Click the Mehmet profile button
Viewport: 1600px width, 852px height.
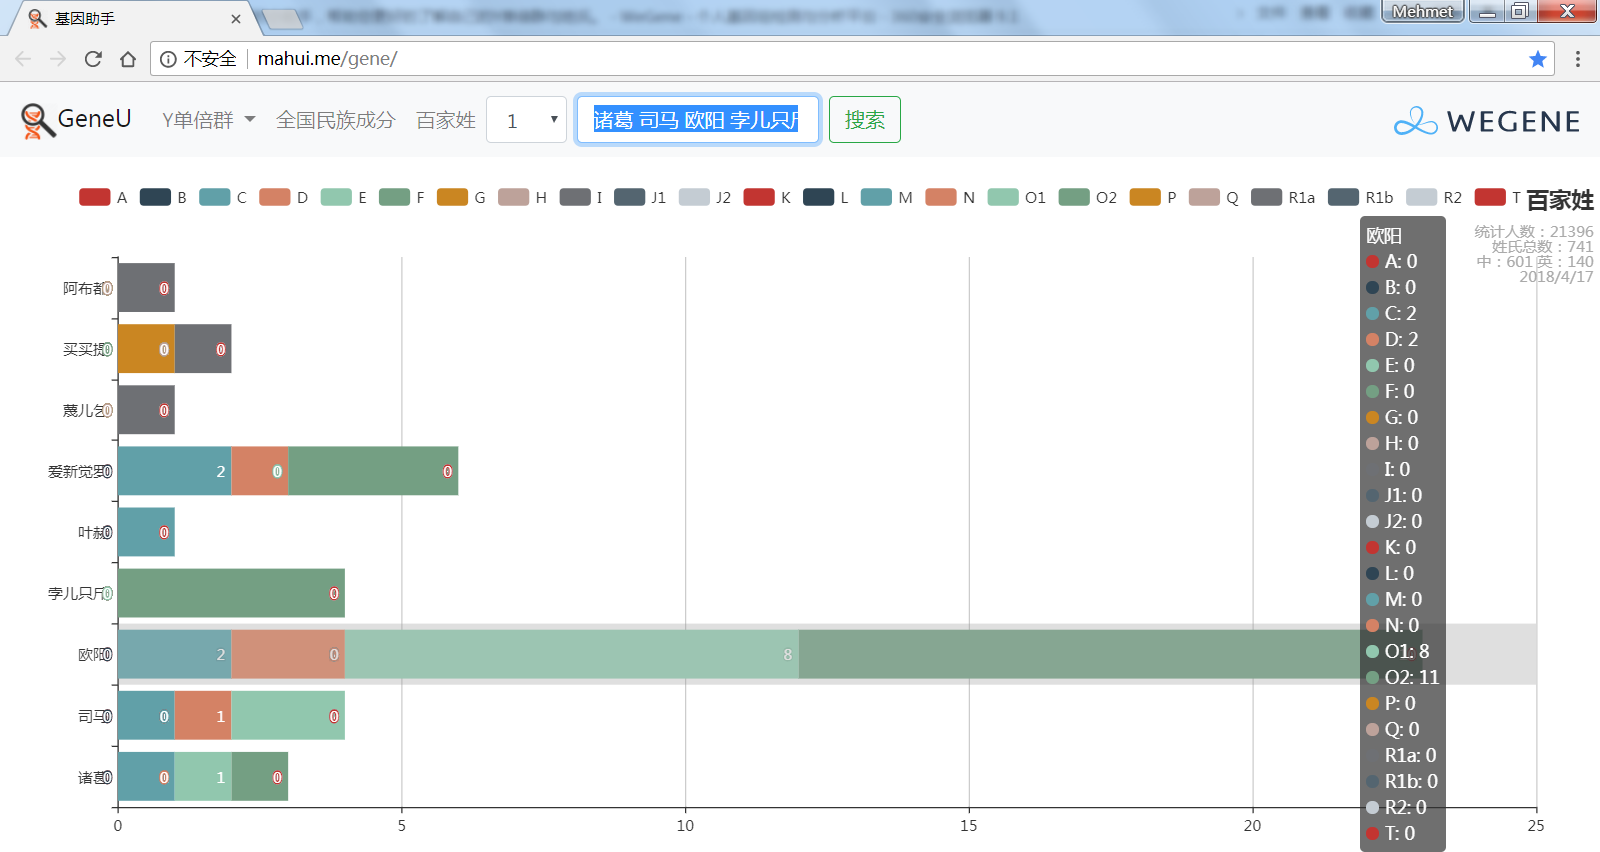click(1422, 11)
